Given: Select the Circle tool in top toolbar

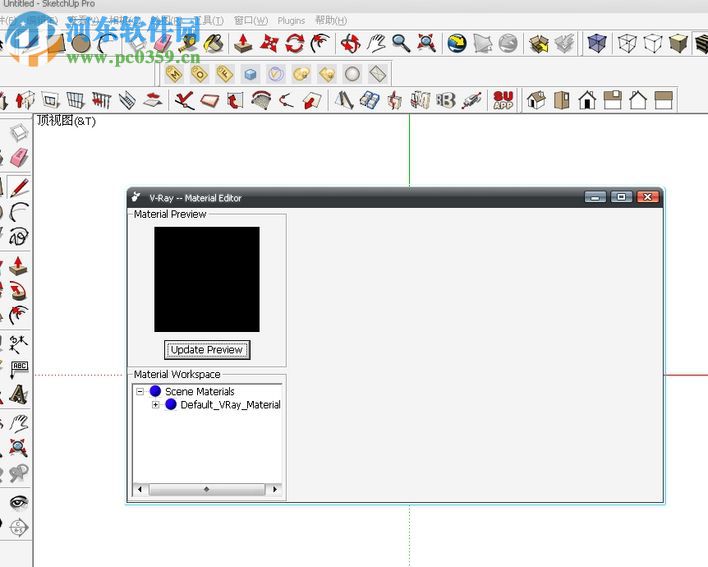Looking at the screenshot, I should point(81,44).
